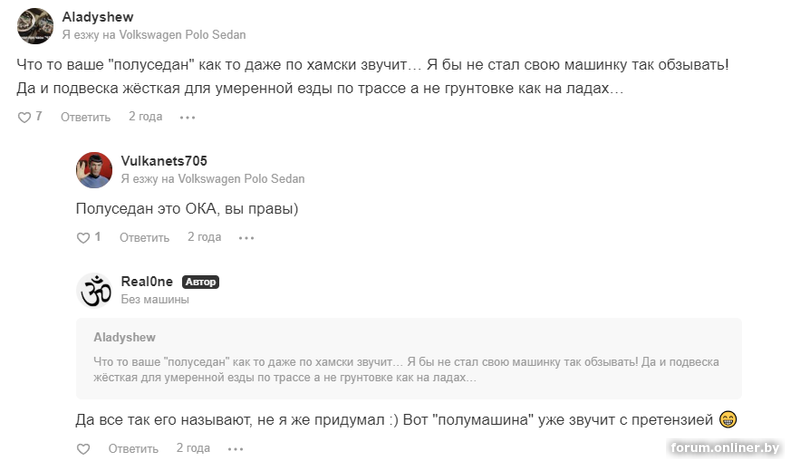Open three-dot menu on Real0ne's reply
800x469 pixels.
click(x=234, y=447)
